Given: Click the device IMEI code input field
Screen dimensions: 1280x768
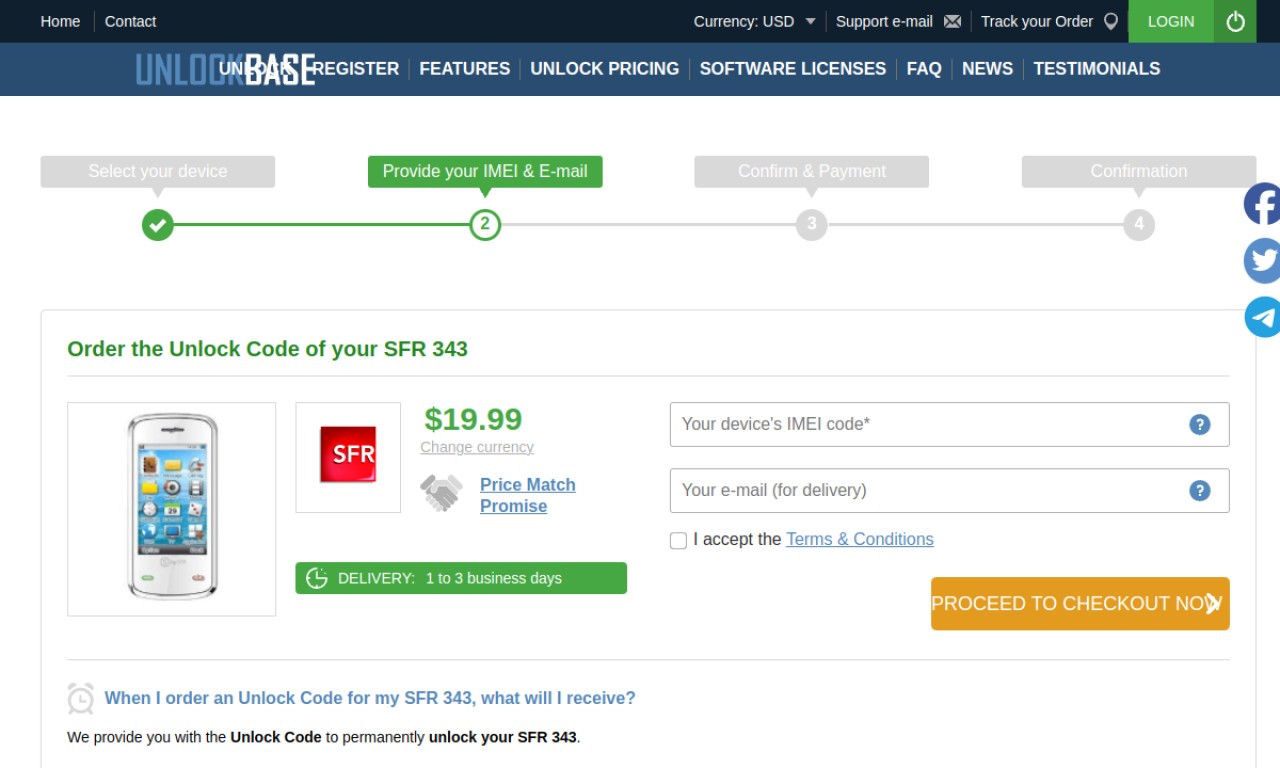Looking at the screenshot, I should [949, 424].
